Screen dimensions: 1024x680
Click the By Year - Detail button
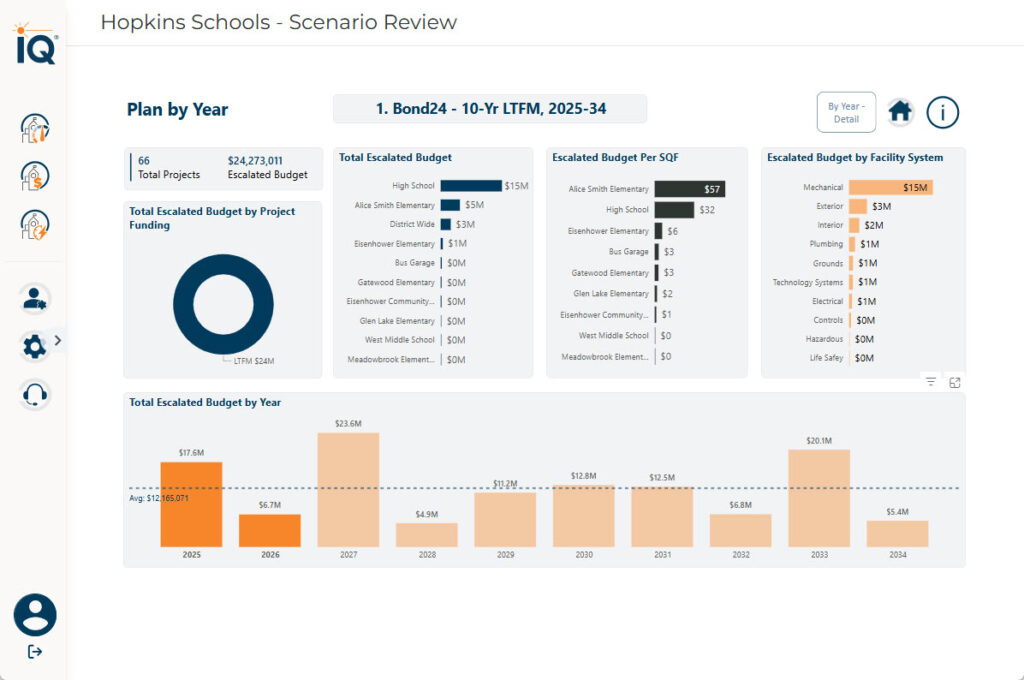coord(846,112)
